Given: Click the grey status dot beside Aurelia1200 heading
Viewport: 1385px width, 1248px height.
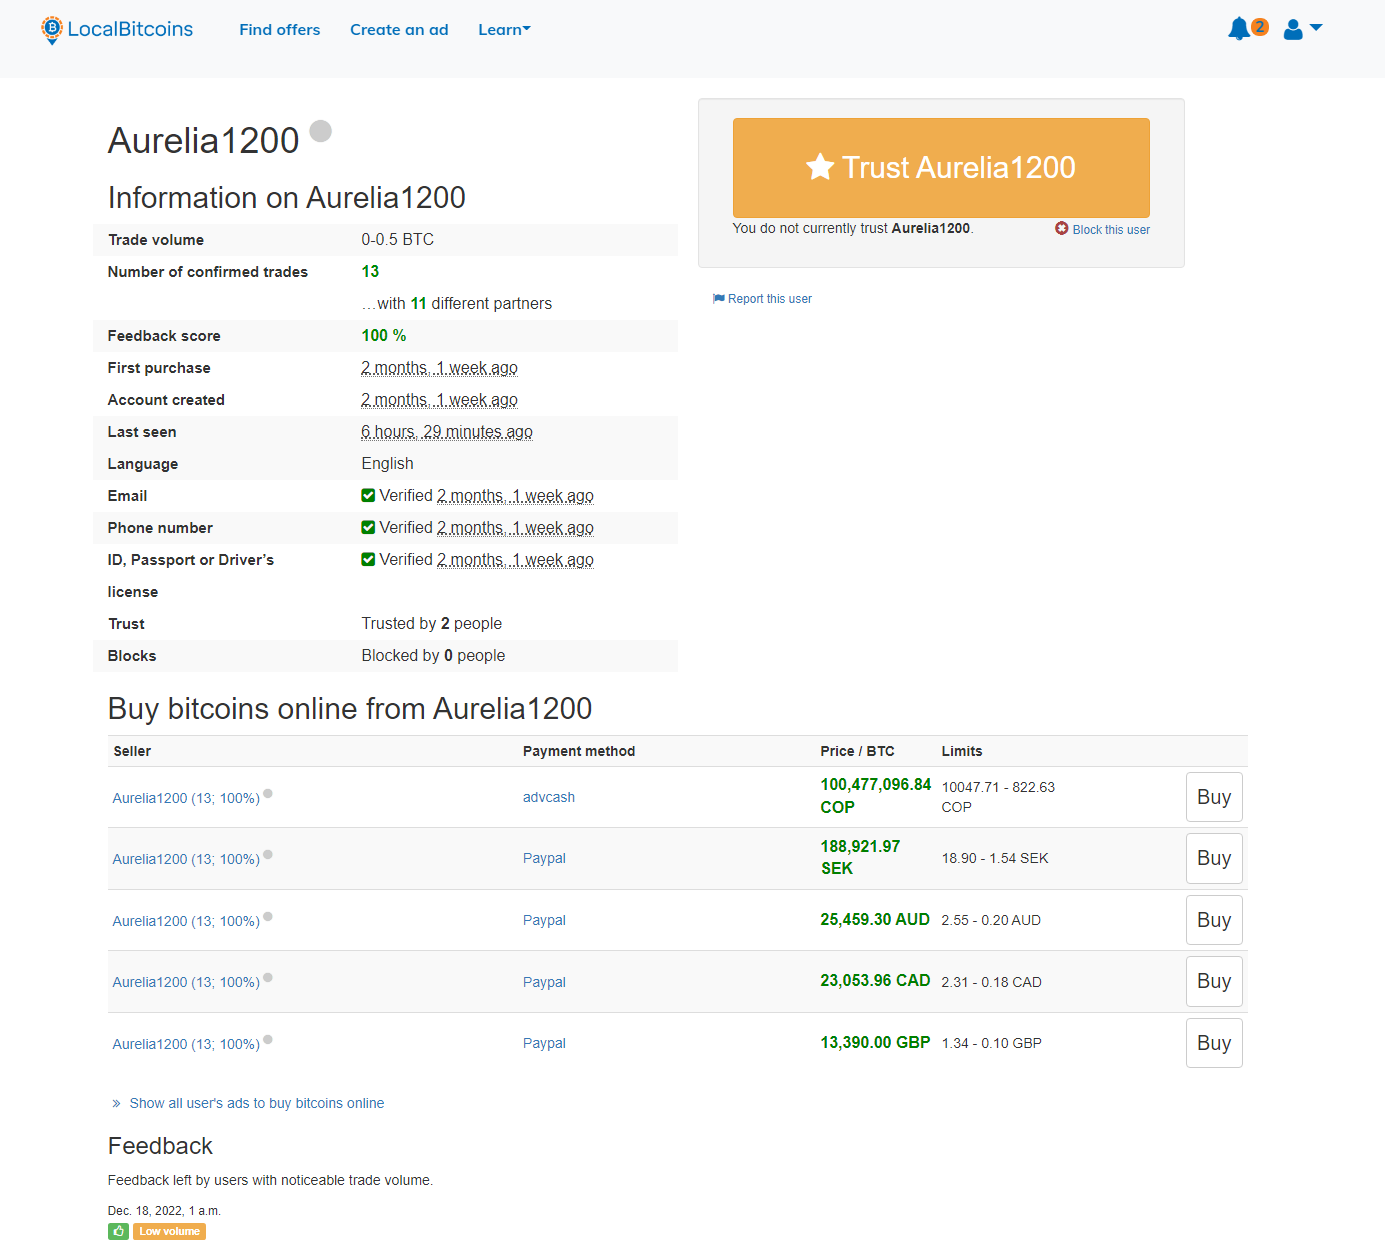Looking at the screenshot, I should point(320,131).
